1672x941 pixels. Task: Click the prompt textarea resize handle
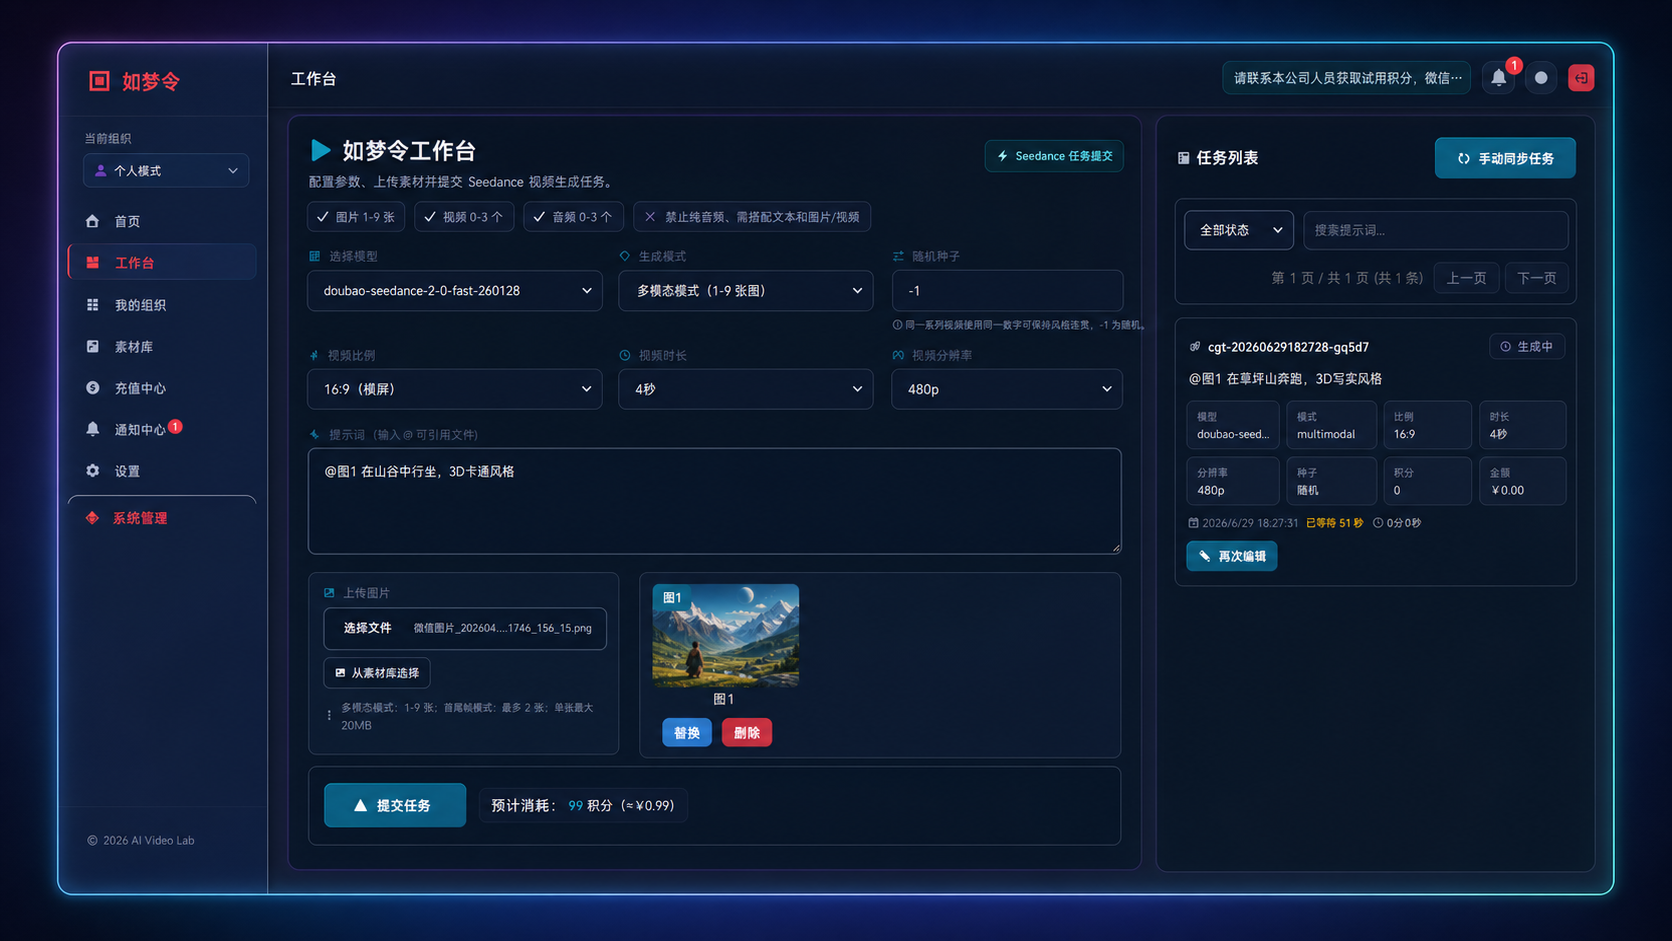[1116, 548]
